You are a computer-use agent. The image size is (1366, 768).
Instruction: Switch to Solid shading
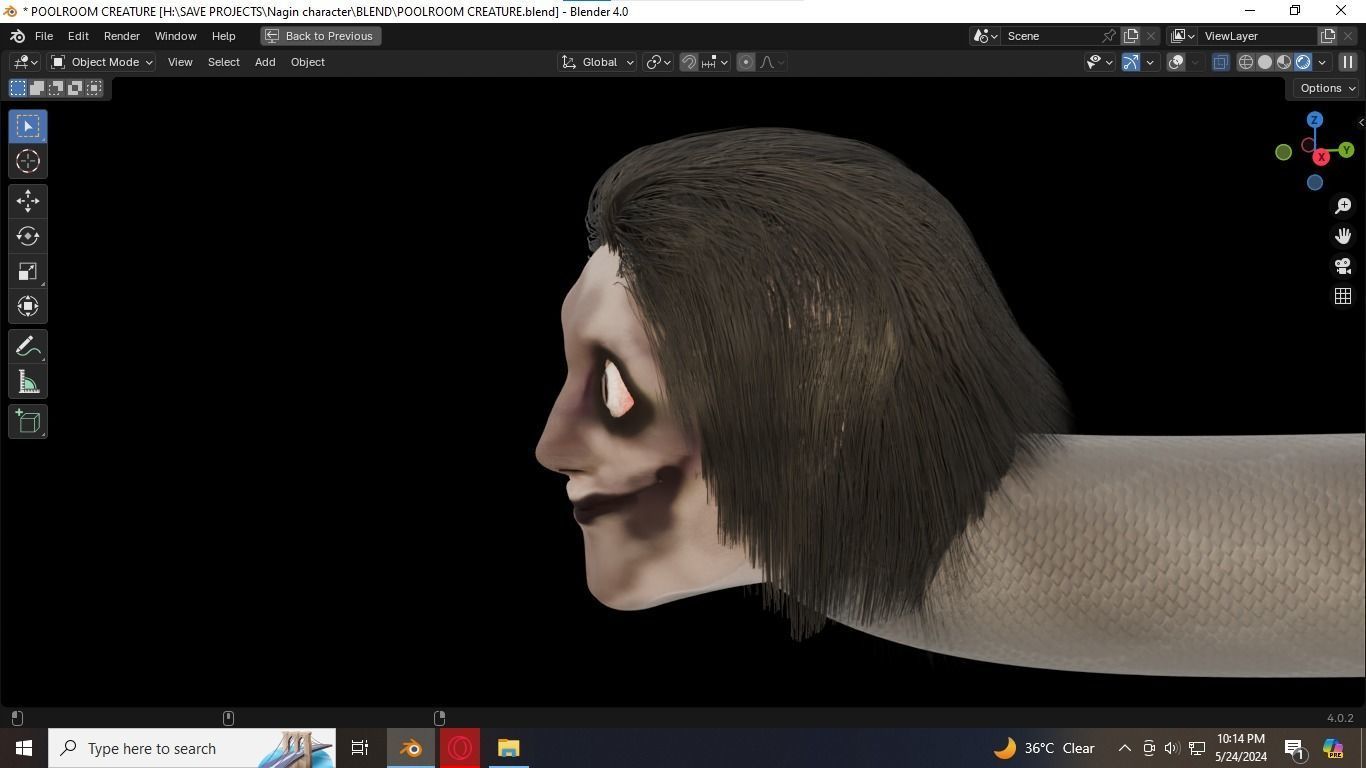point(1265,62)
